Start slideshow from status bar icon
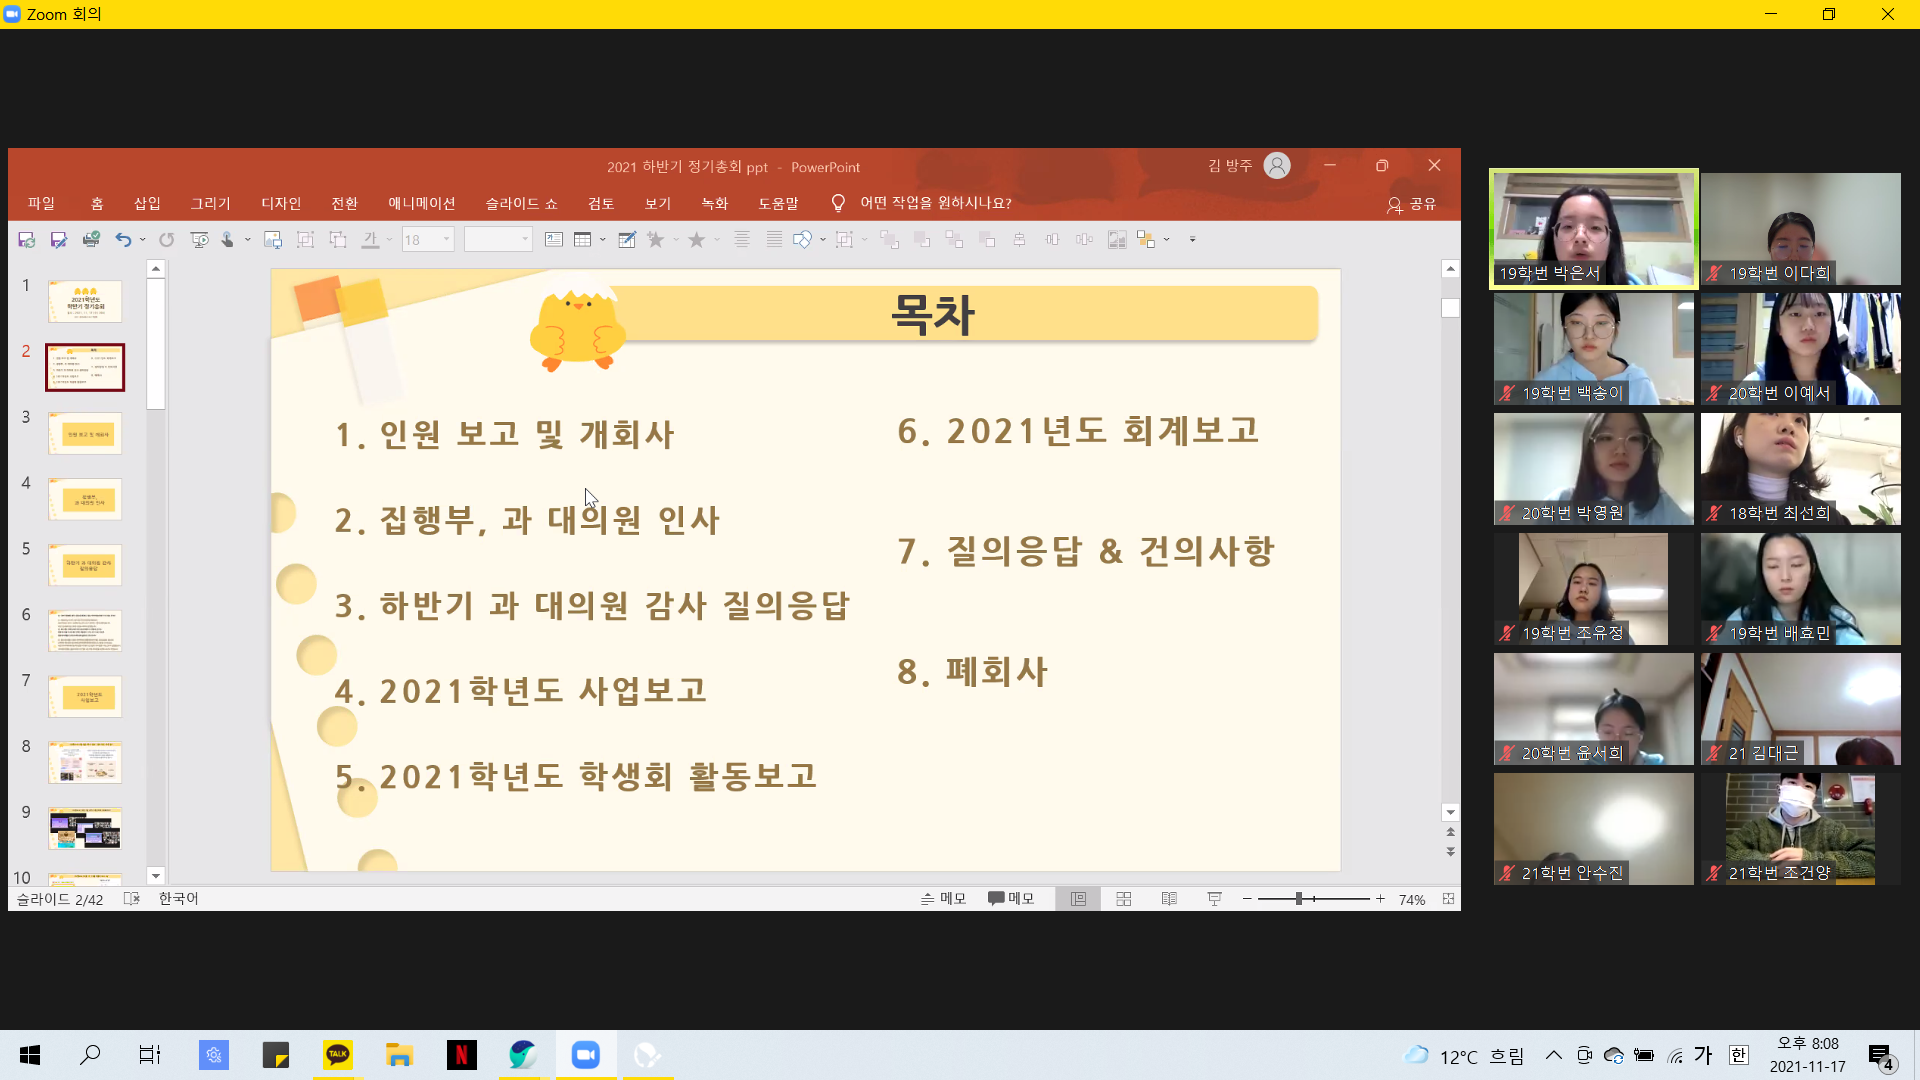The height and width of the screenshot is (1080, 1920). pyautogui.click(x=1214, y=899)
